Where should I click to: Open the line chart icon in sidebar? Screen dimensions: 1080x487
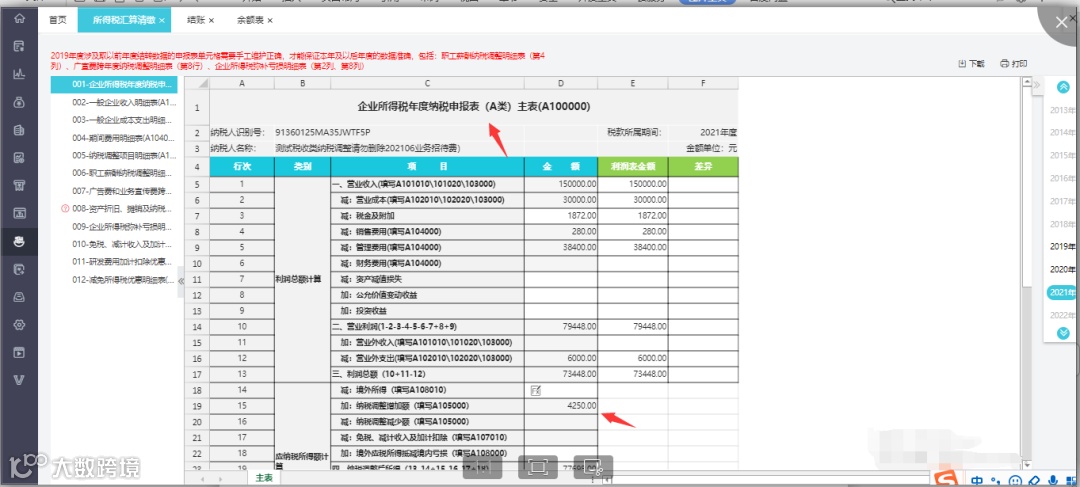[x=19, y=74]
